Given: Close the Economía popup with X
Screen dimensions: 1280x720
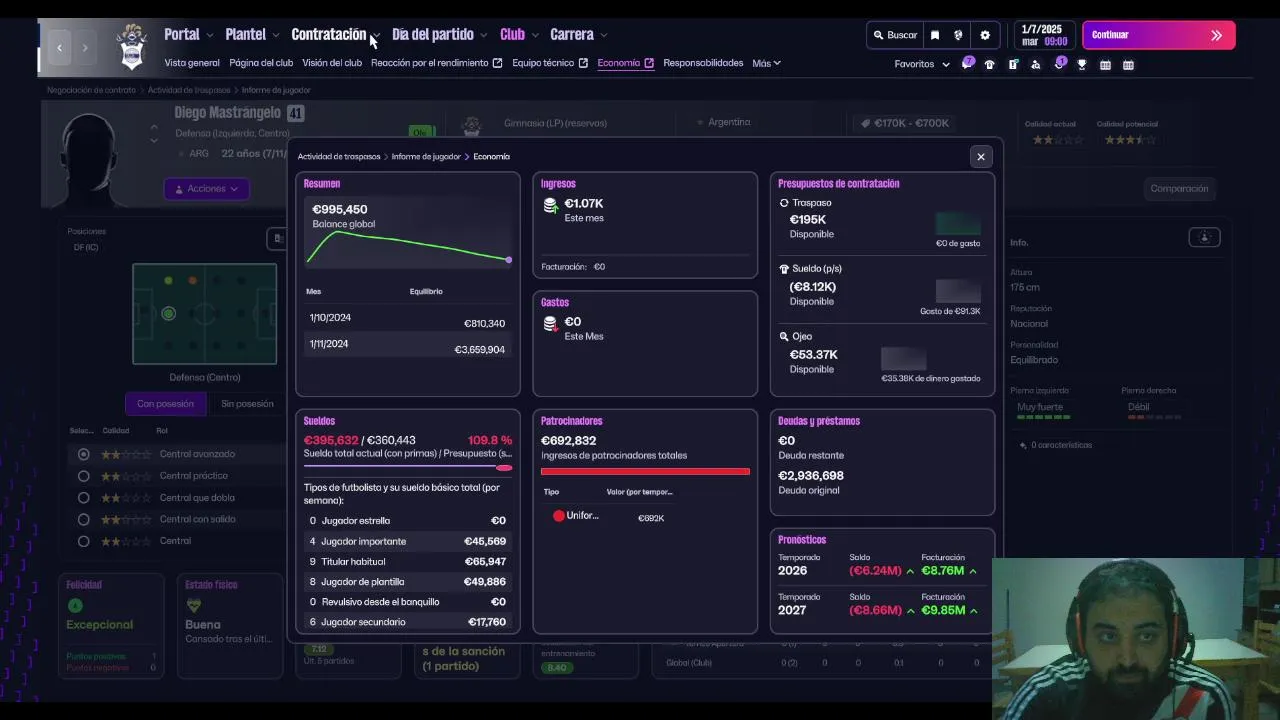Looking at the screenshot, I should pos(981,156).
